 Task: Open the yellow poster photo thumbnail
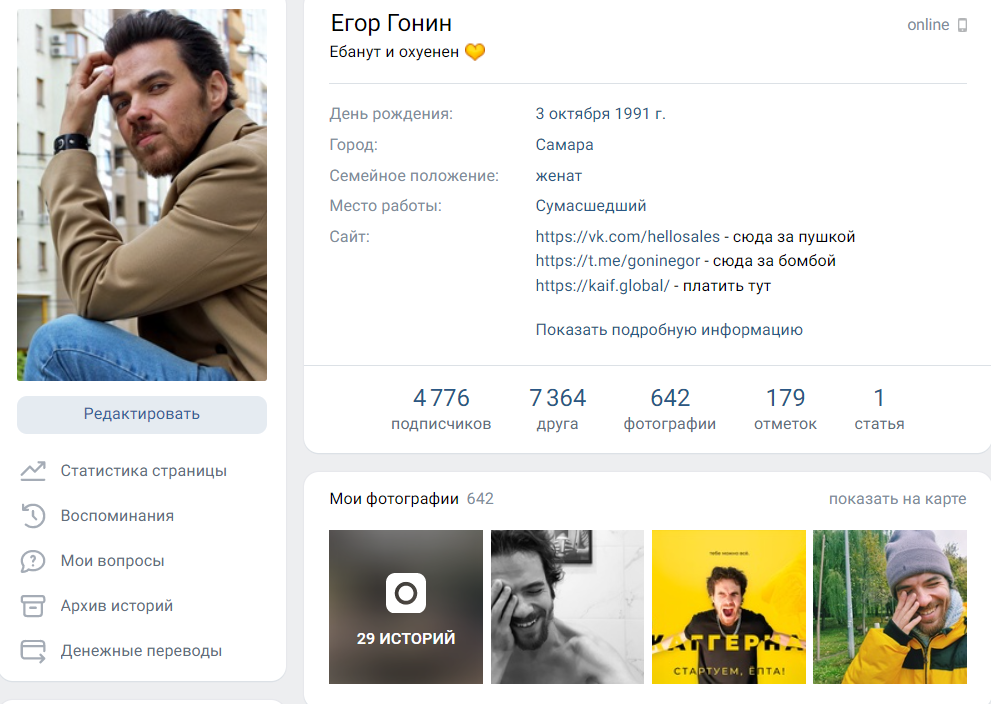[729, 607]
